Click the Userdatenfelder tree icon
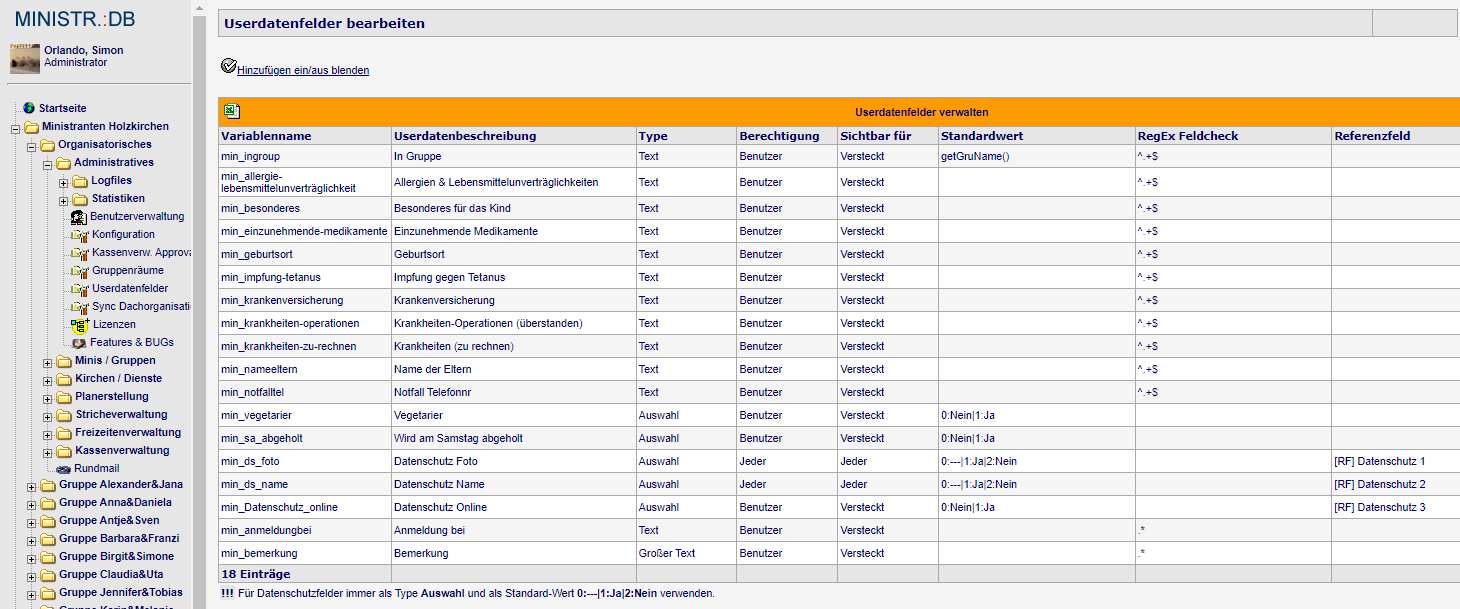Viewport: 1460px width, 609px height. 81,289
